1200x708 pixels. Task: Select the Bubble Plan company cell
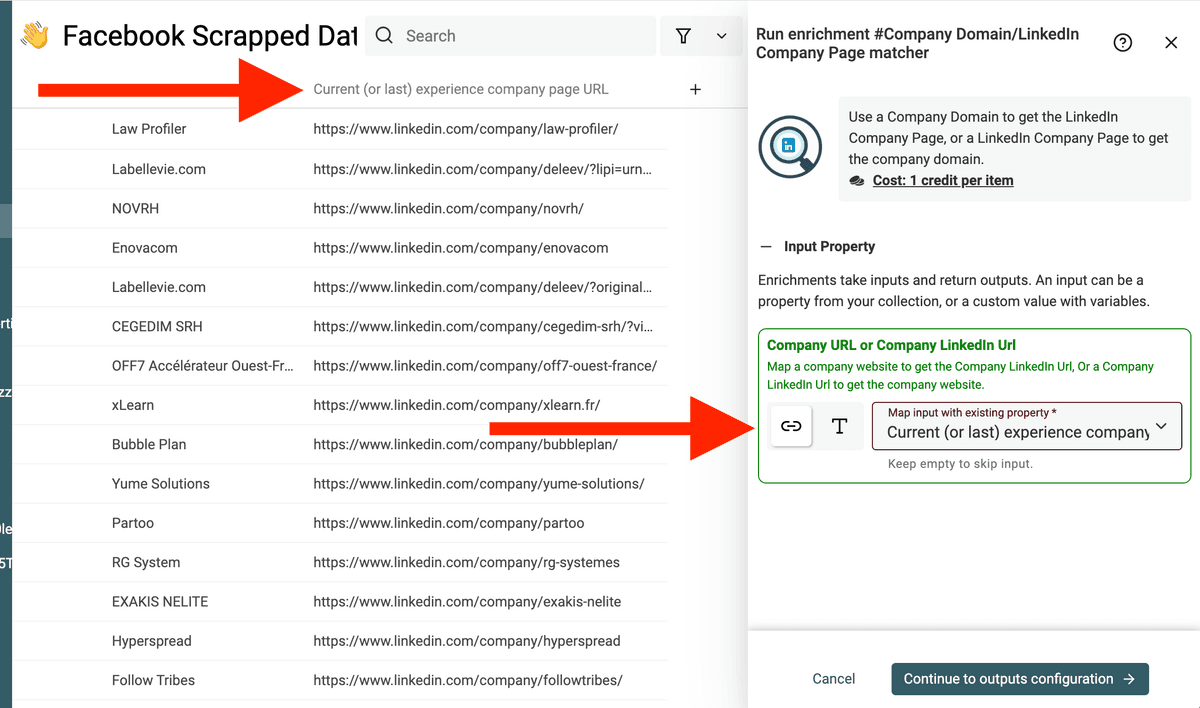click(x=149, y=444)
